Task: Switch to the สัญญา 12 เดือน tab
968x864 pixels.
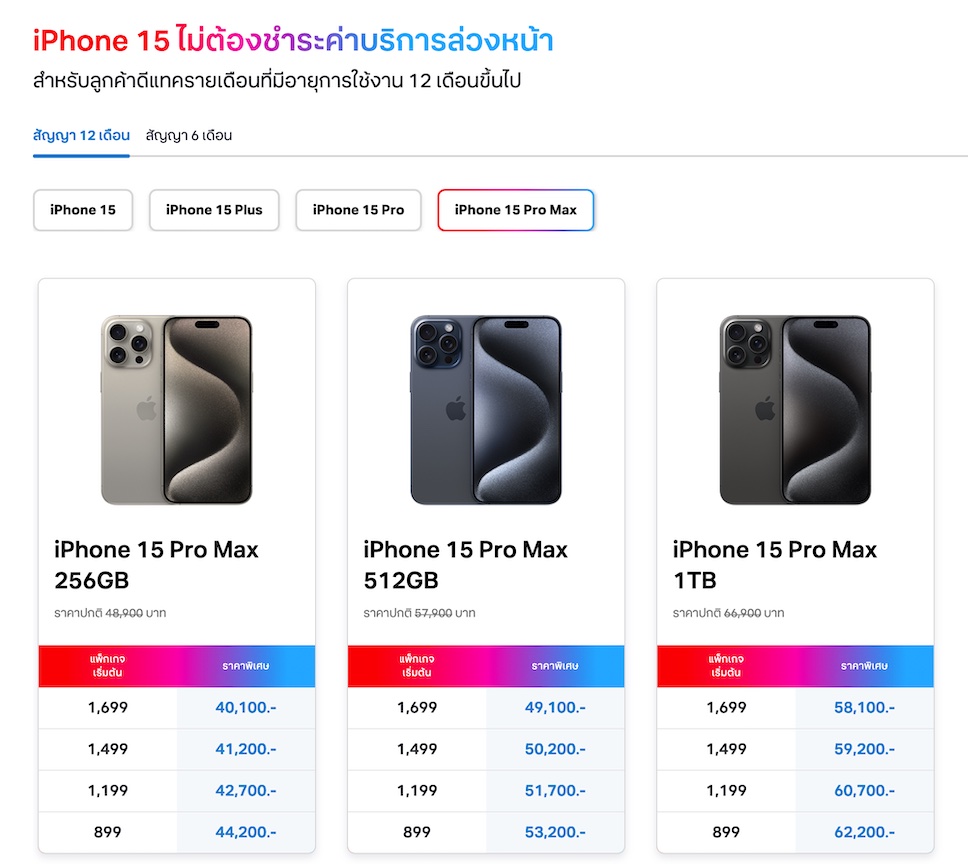Action: [81, 136]
